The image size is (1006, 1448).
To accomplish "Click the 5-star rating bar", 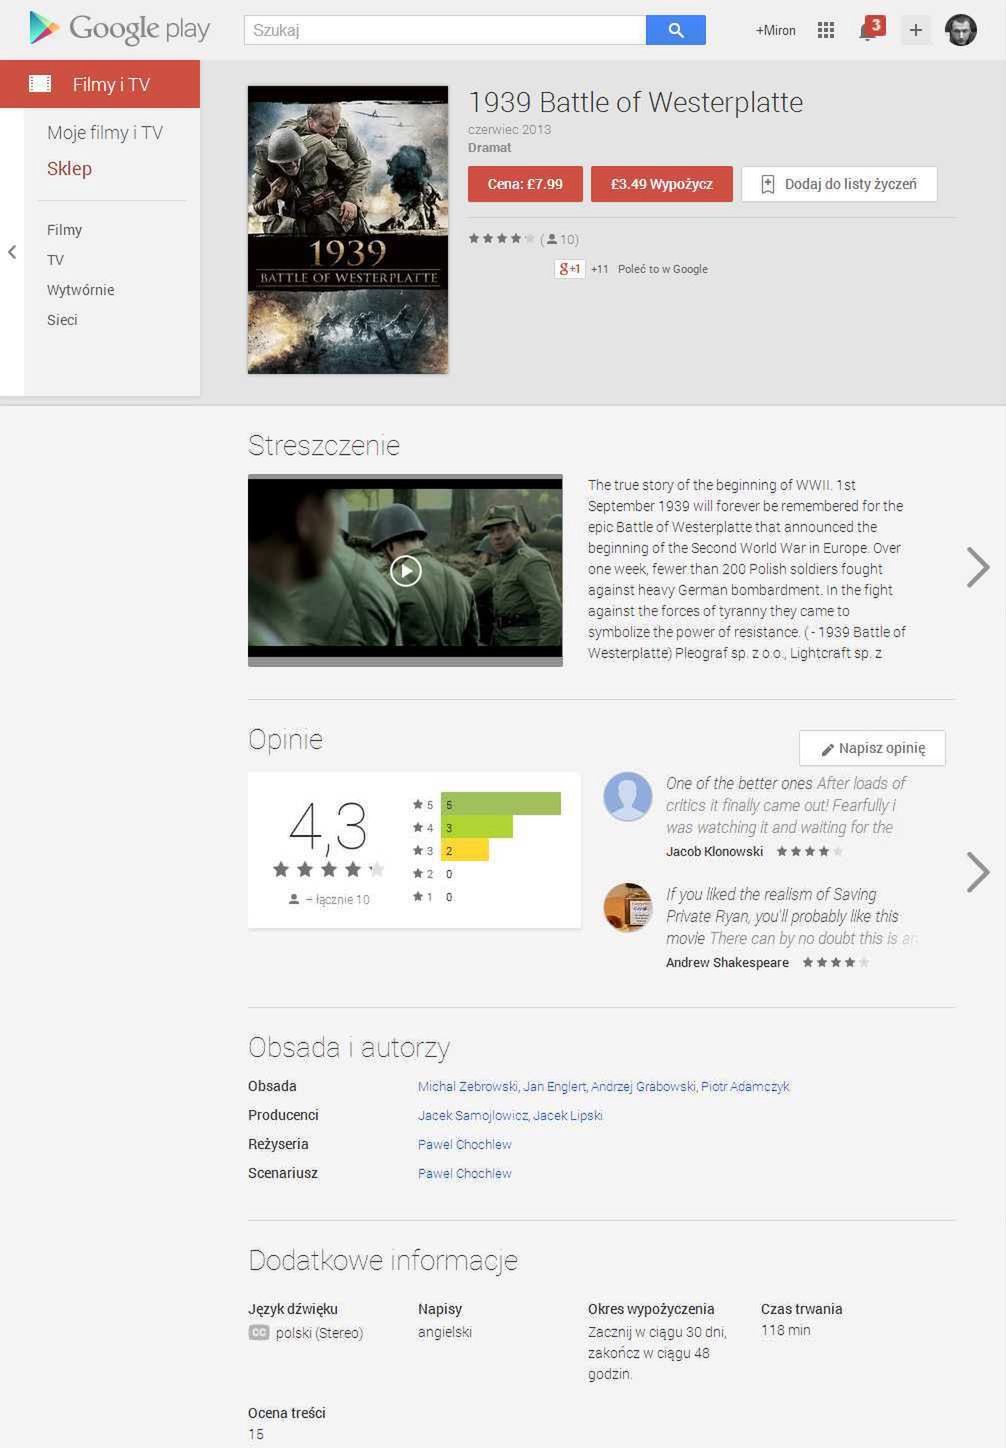I will click(x=501, y=804).
